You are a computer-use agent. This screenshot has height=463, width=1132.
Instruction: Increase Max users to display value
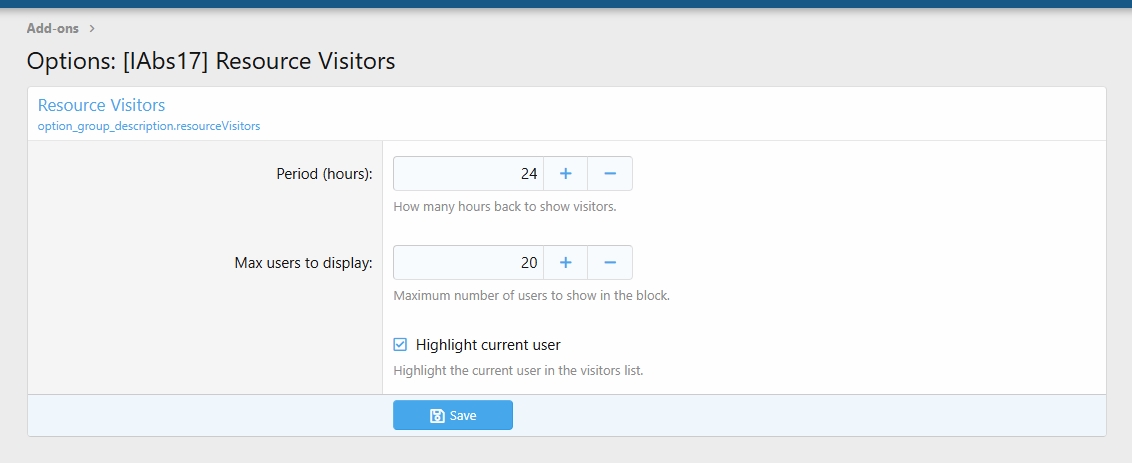pyautogui.click(x=565, y=262)
